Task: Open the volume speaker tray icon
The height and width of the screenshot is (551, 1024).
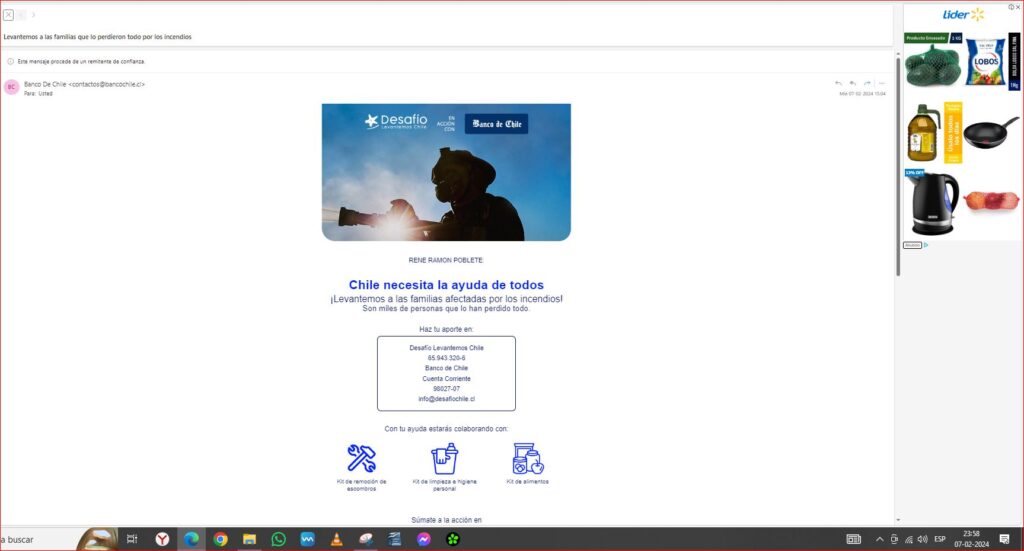Action: pos(923,539)
